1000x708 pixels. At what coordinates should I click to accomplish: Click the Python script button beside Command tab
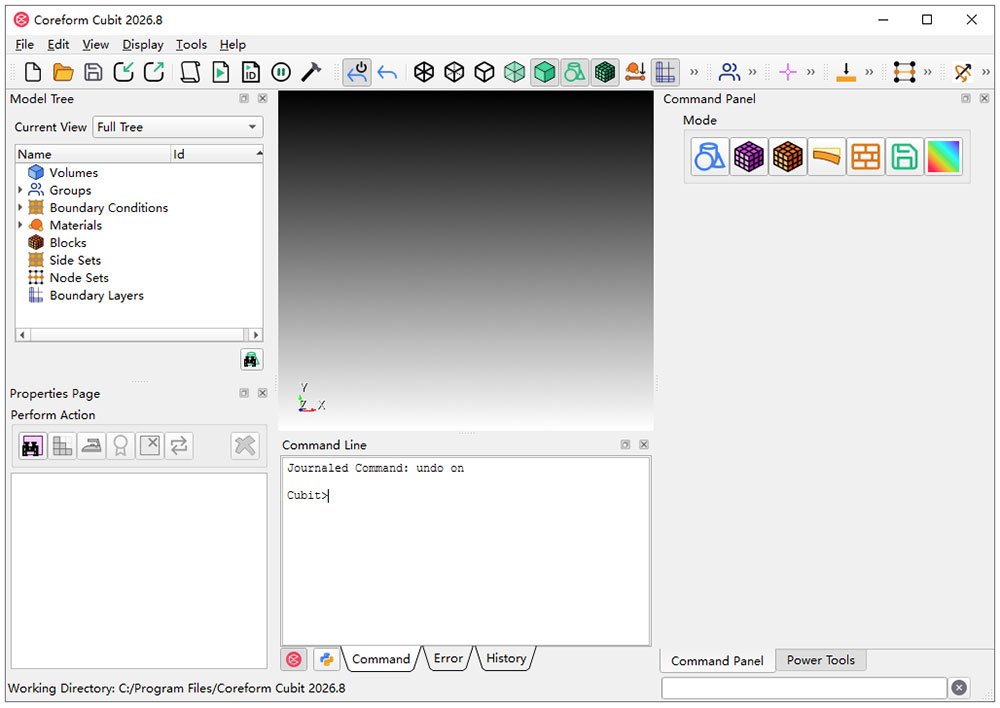pyautogui.click(x=327, y=660)
